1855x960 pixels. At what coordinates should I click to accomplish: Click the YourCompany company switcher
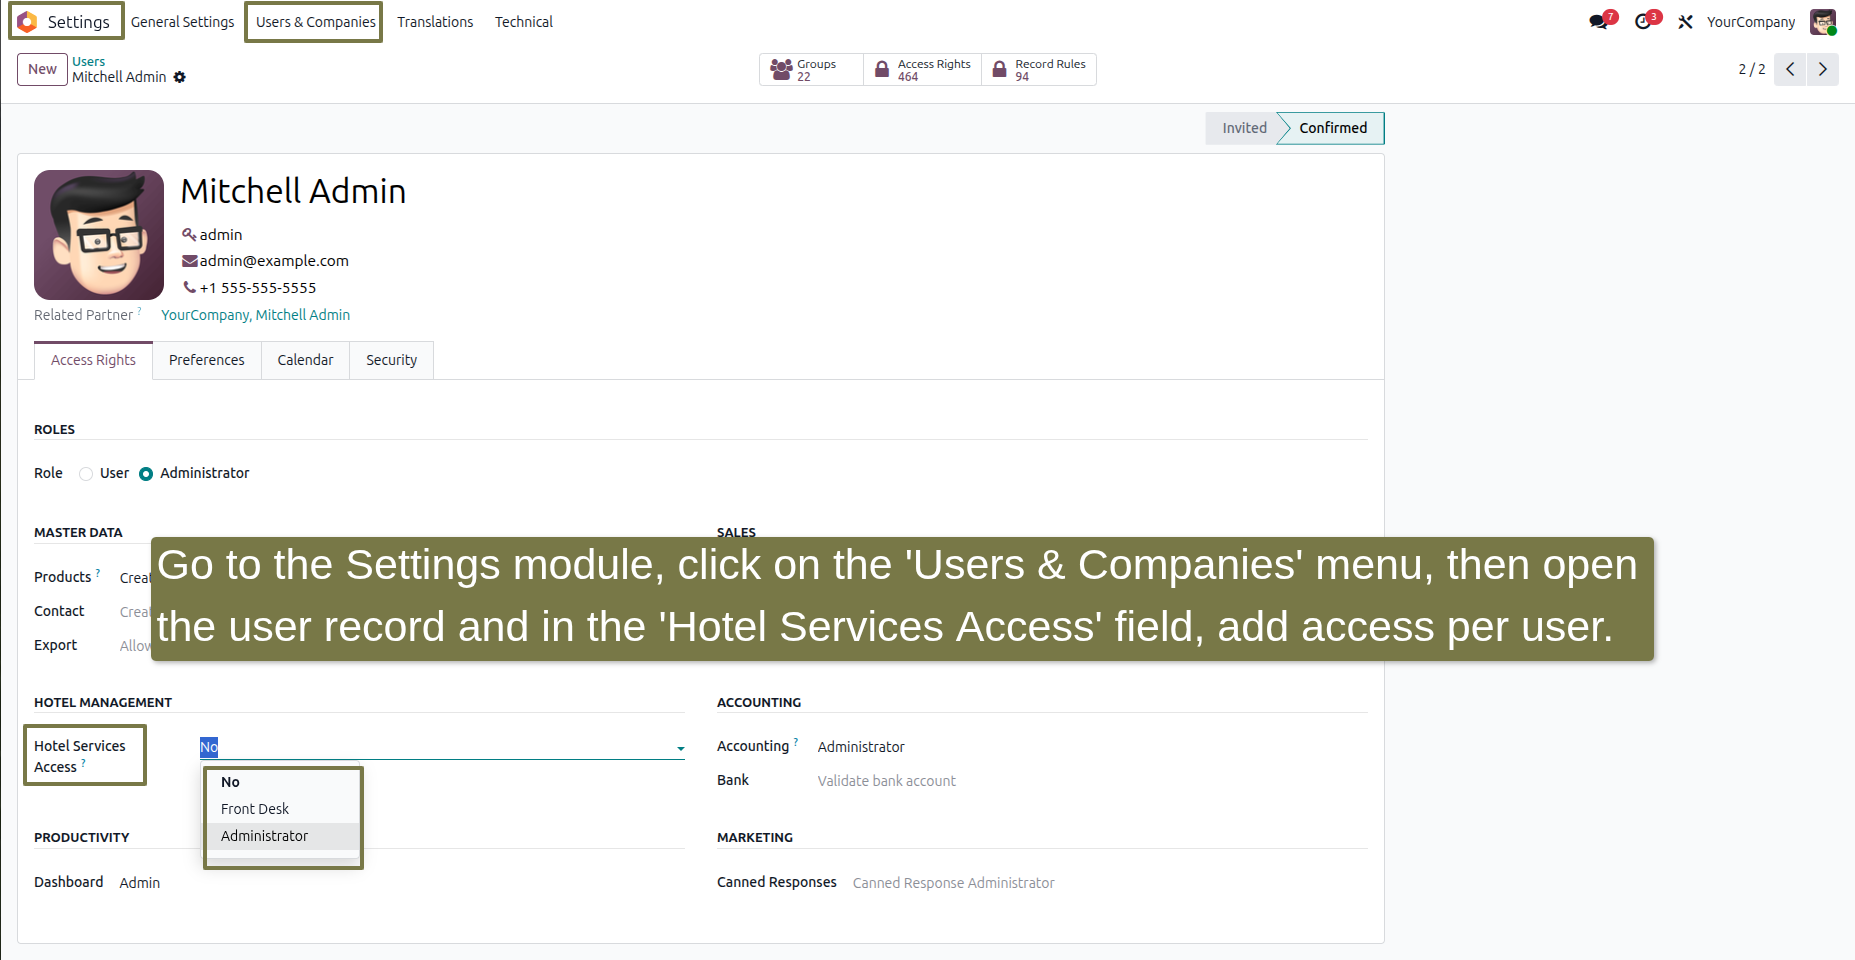pyautogui.click(x=1750, y=22)
